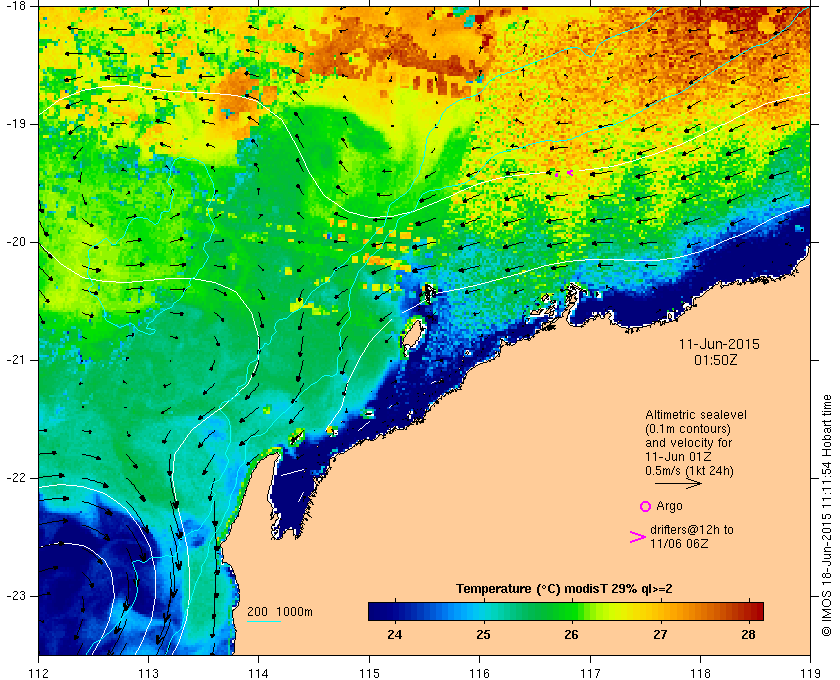The image size is (840, 680).
Task: Click the colorbar at 28 degrees dark red
Action: pyautogui.click(x=748, y=611)
